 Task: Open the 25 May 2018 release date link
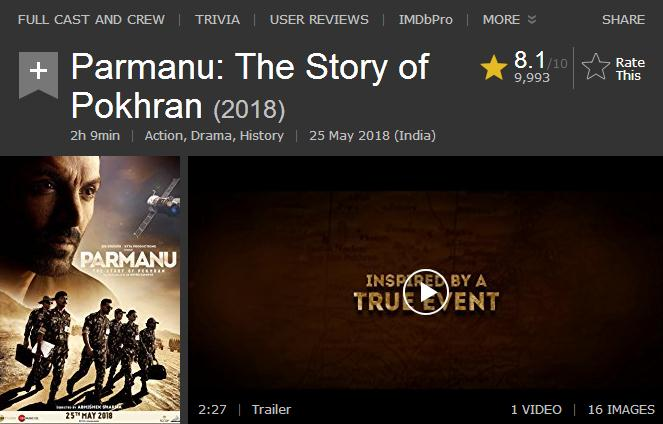click(x=373, y=136)
